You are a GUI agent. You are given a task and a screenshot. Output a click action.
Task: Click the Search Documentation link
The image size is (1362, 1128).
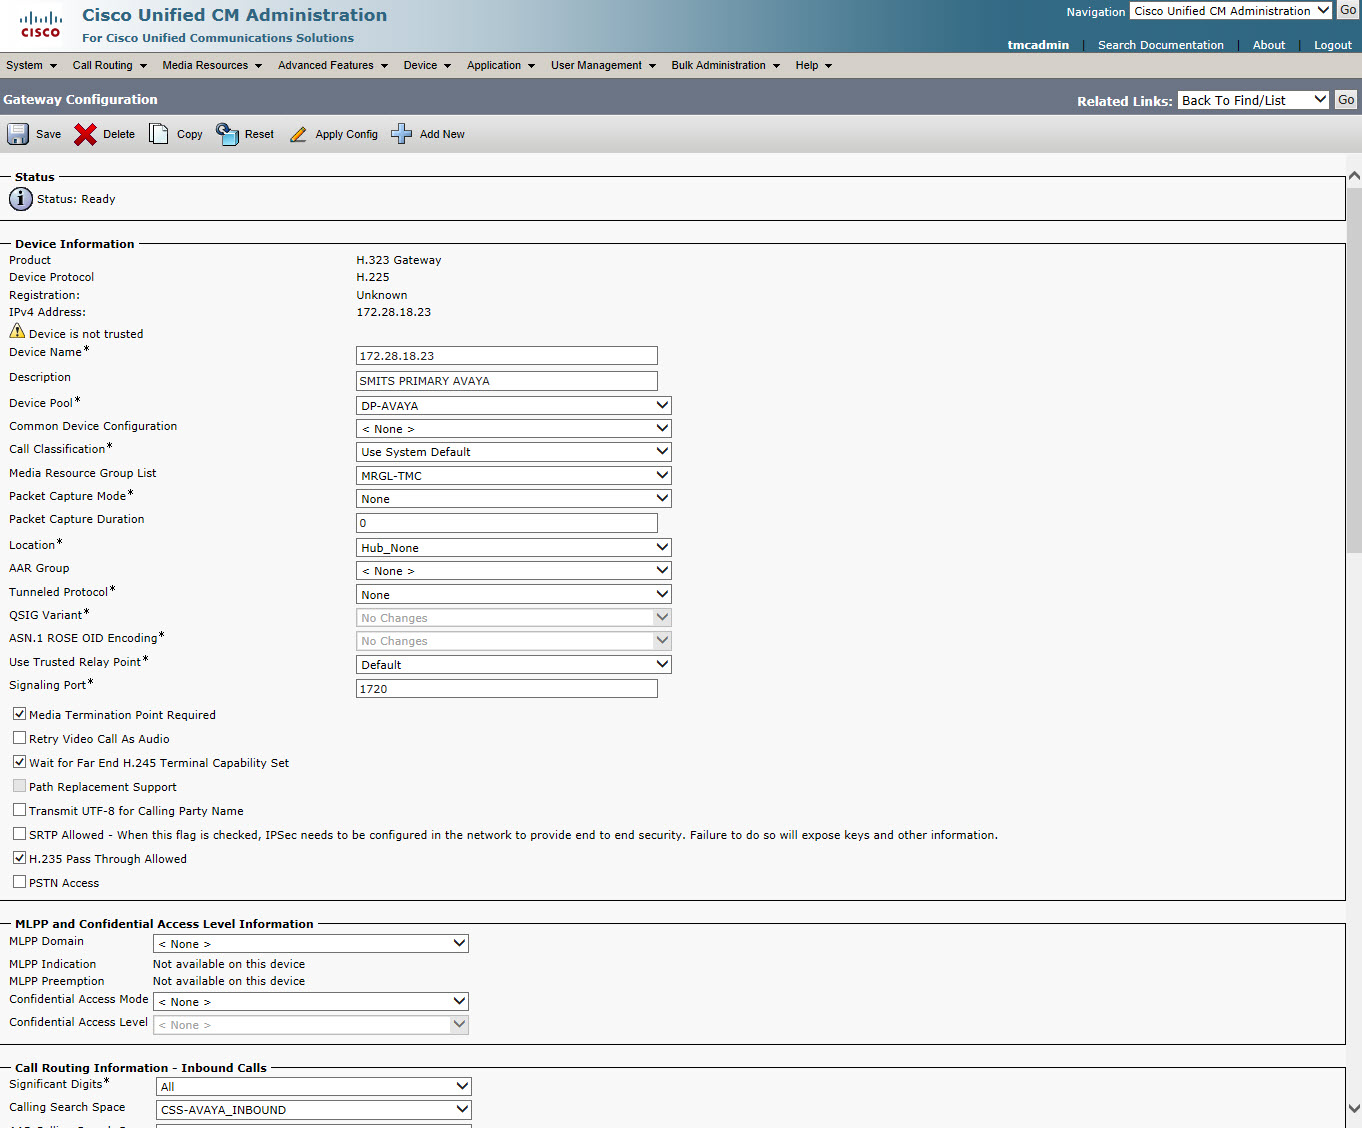pyautogui.click(x=1160, y=45)
